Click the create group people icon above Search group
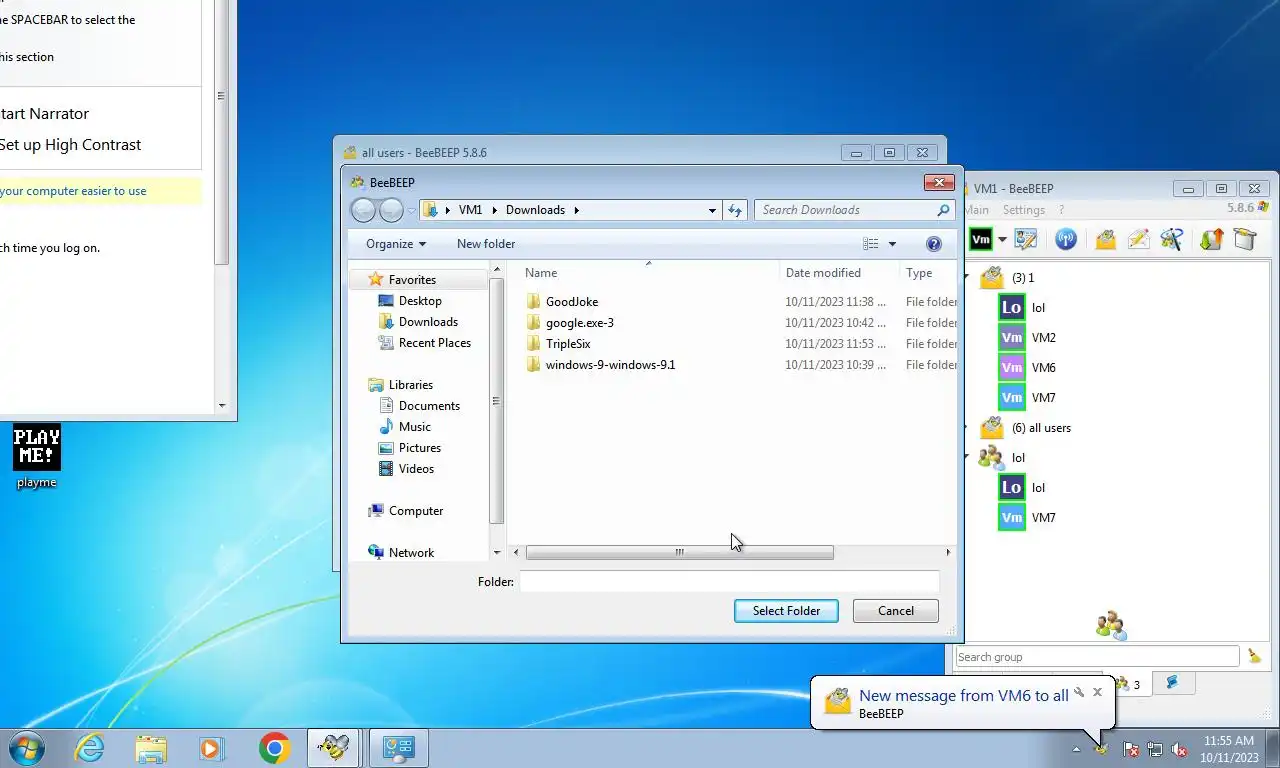1280x768 pixels. 1110,626
